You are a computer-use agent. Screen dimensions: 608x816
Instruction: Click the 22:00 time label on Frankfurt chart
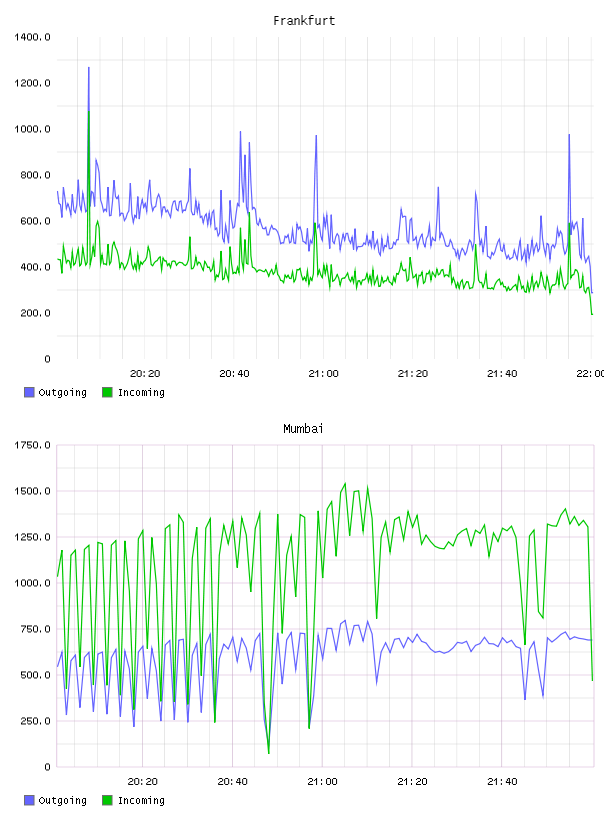click(591, 374)
